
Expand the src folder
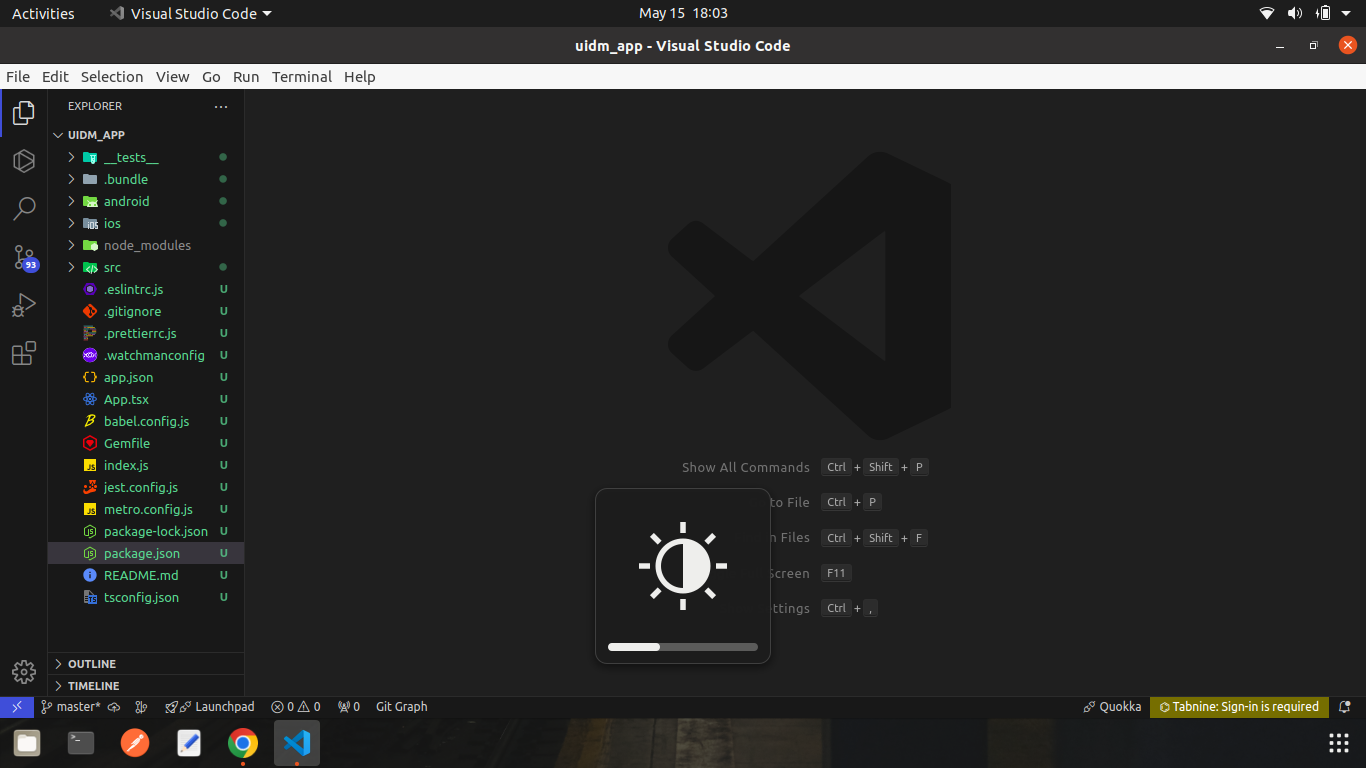pos(112,267)
